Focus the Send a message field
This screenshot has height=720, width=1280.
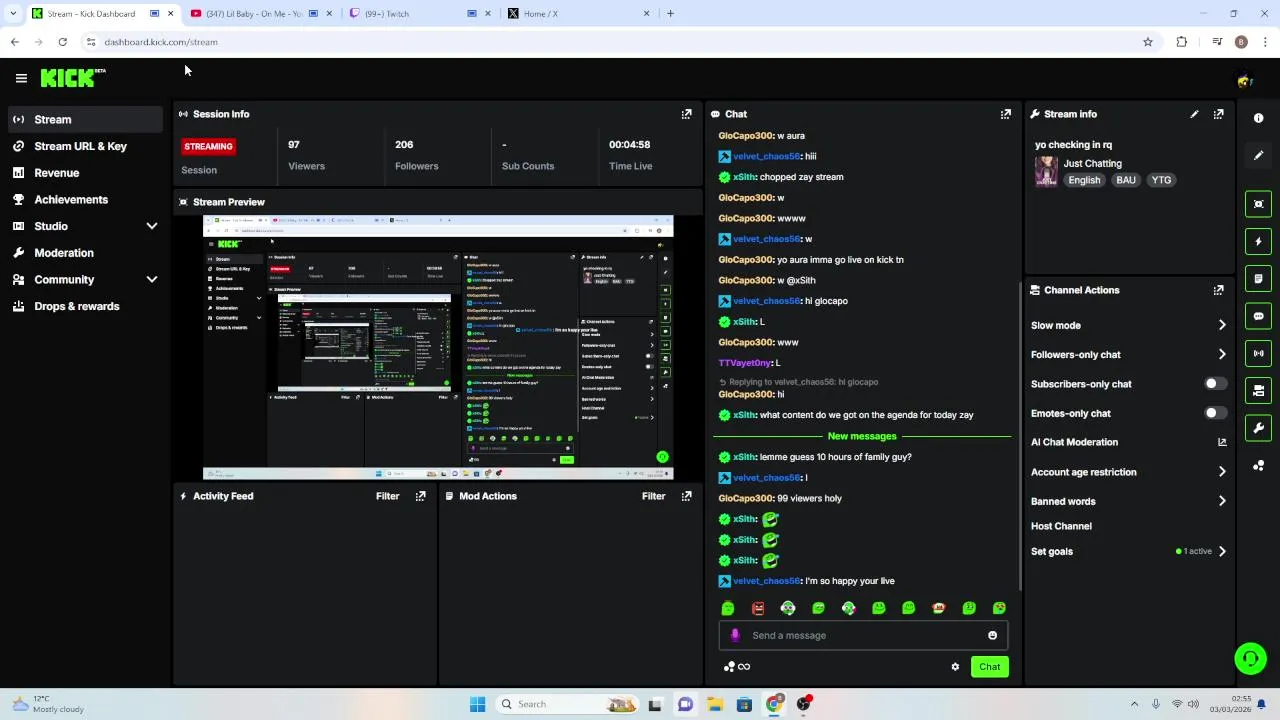coord(863,635)
